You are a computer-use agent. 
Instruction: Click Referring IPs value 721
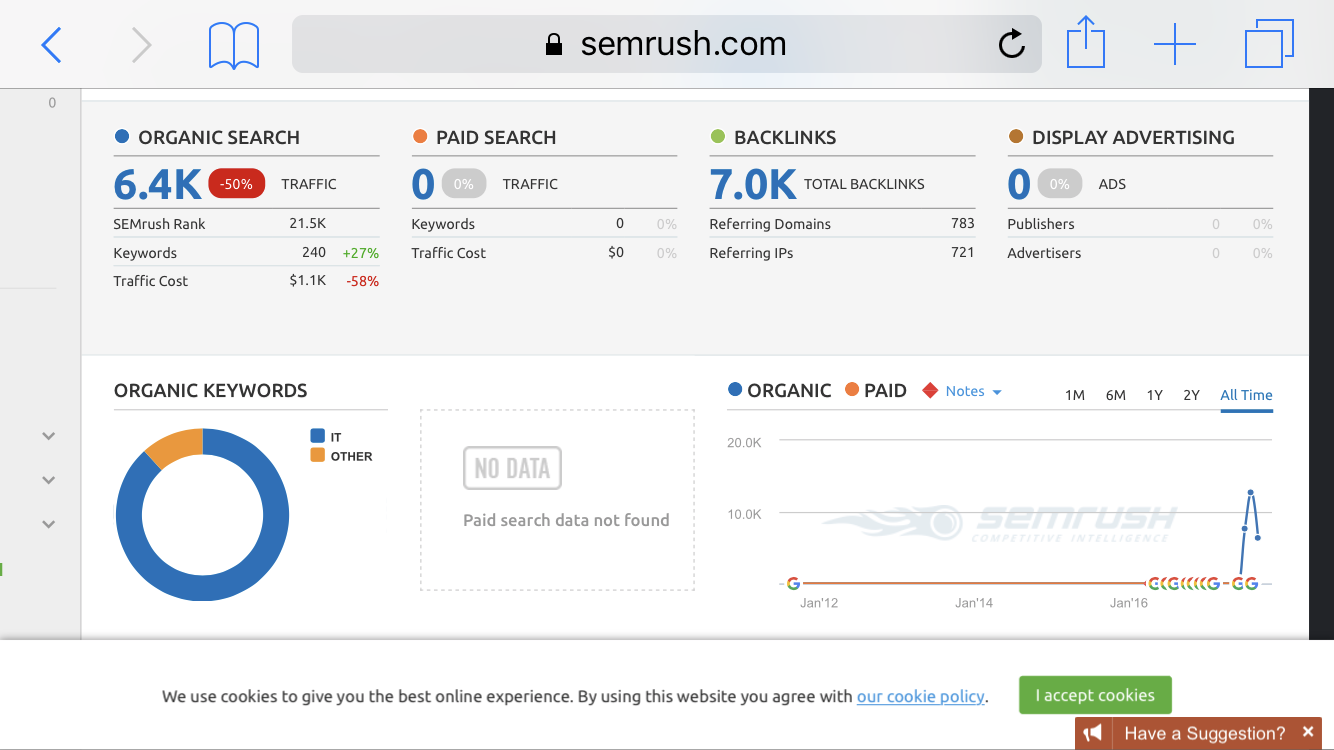point(963,253)
